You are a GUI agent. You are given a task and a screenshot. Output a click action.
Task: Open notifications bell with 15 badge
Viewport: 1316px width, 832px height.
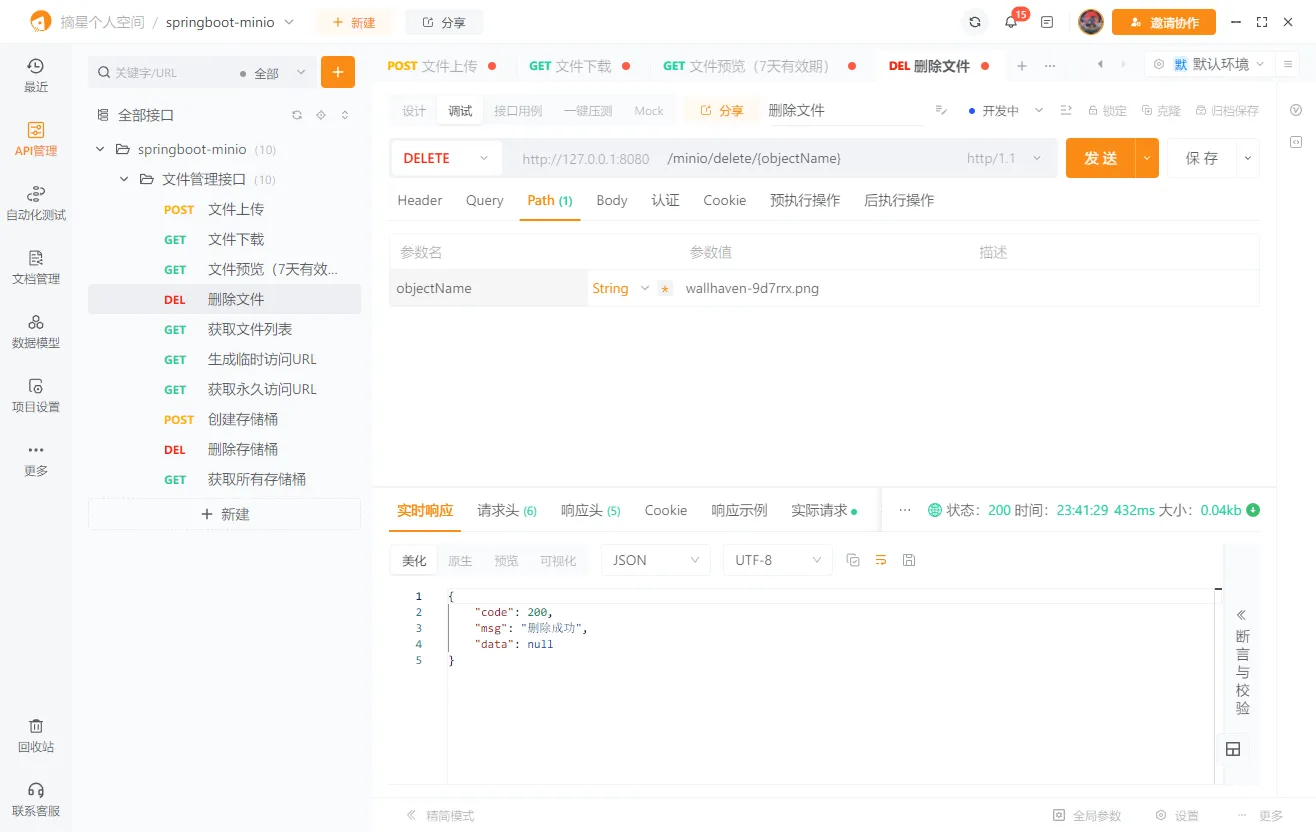(1012, 22)
